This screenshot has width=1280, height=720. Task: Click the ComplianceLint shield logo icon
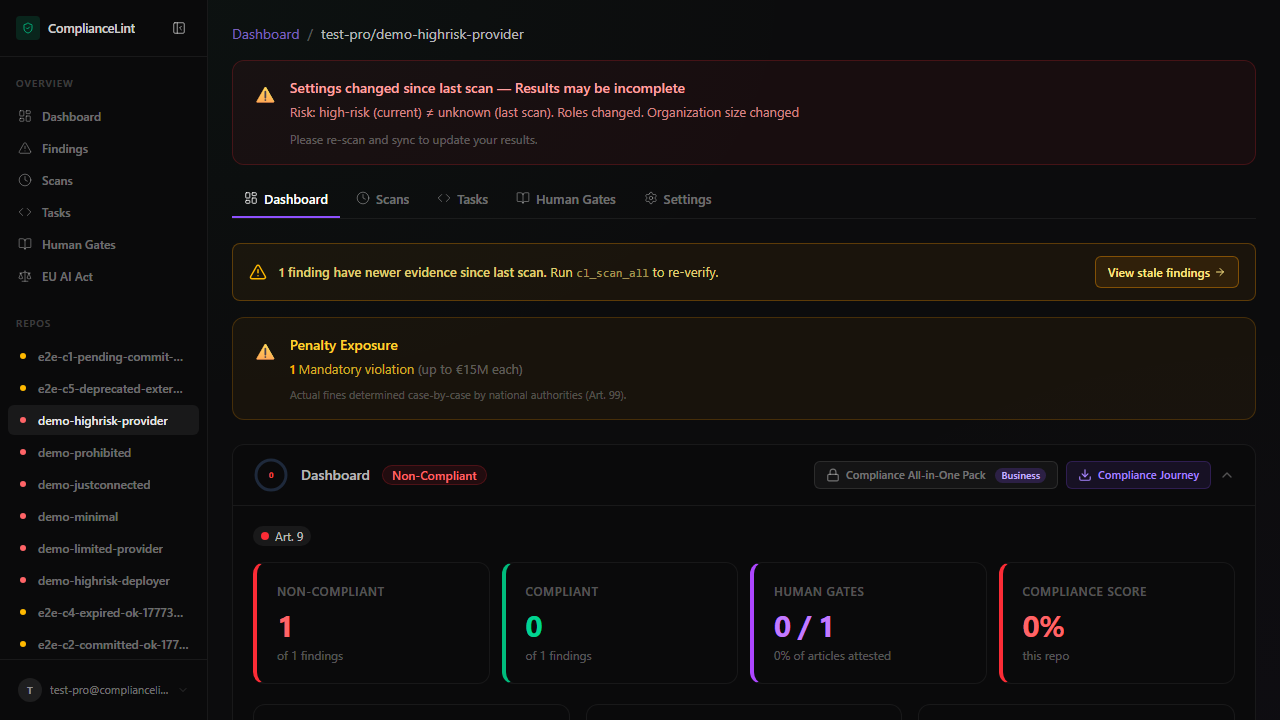[x=28, y=29]
